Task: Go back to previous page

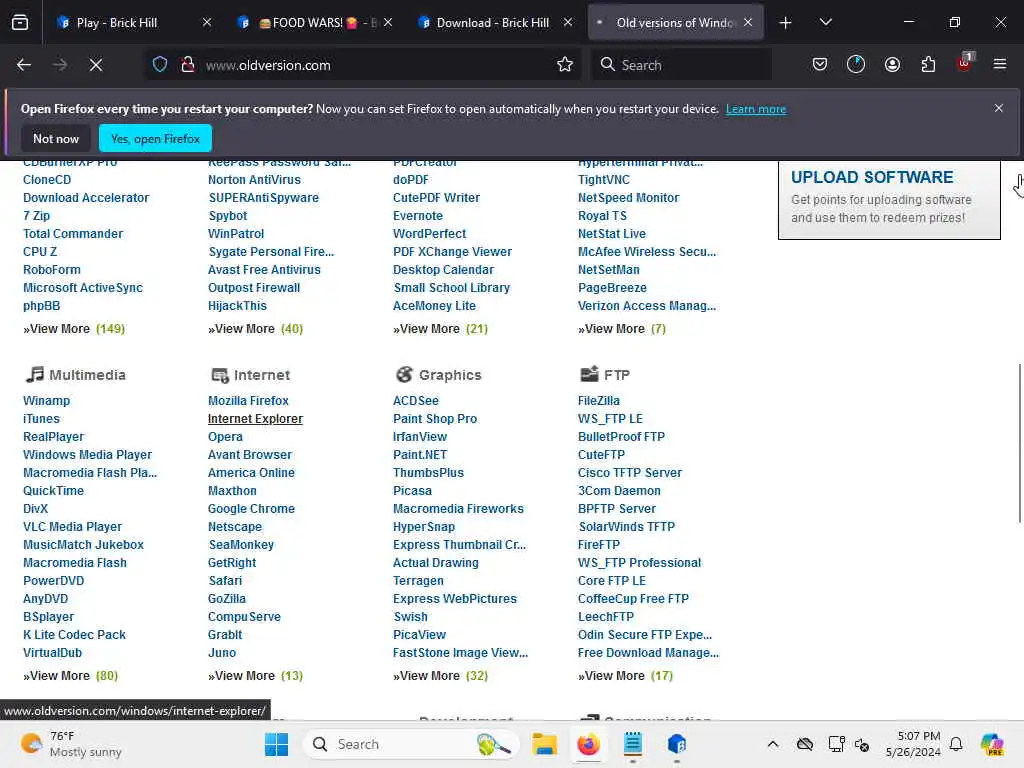Action: [x=24, y=65]
